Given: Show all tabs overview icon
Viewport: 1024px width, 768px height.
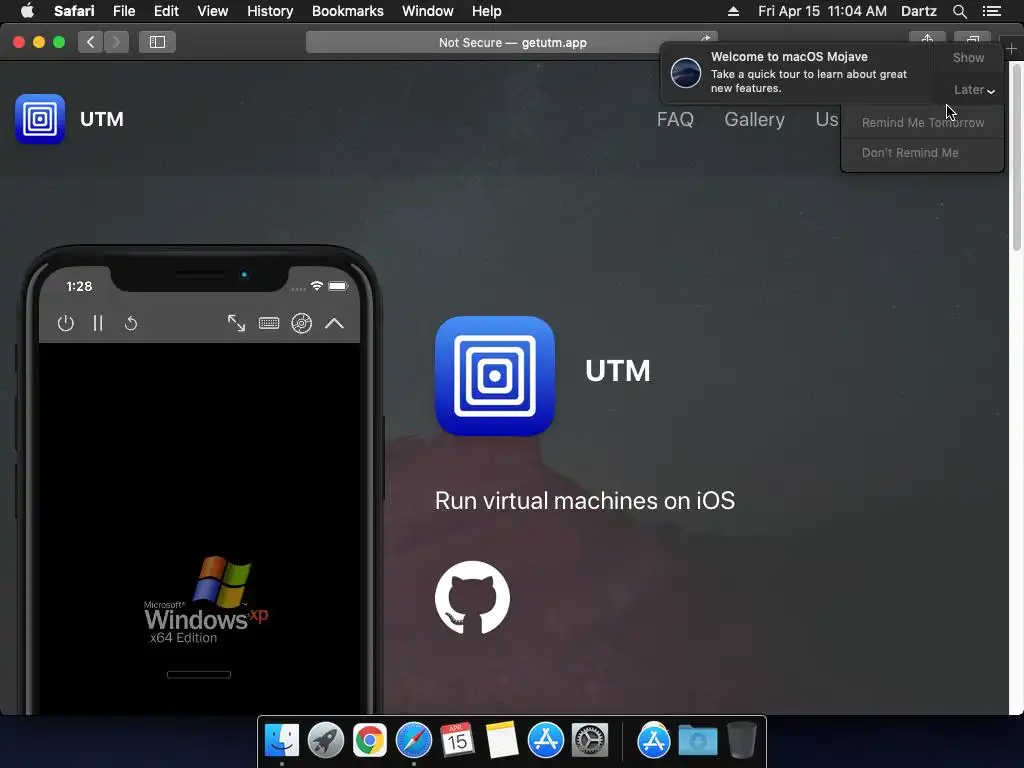Looking at the screenshot, I should click(x=972, y=38).
